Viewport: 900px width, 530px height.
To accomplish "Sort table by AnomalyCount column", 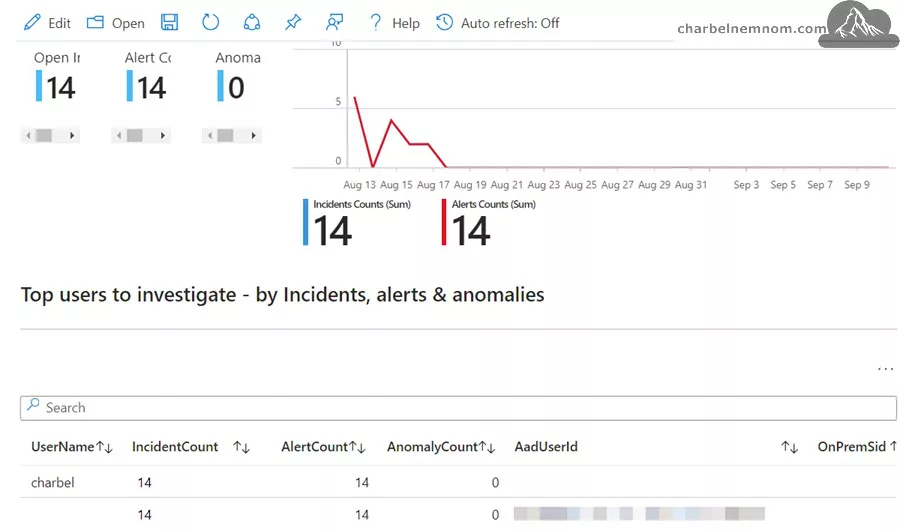I will pyautogui.click(x=441, y=447).
